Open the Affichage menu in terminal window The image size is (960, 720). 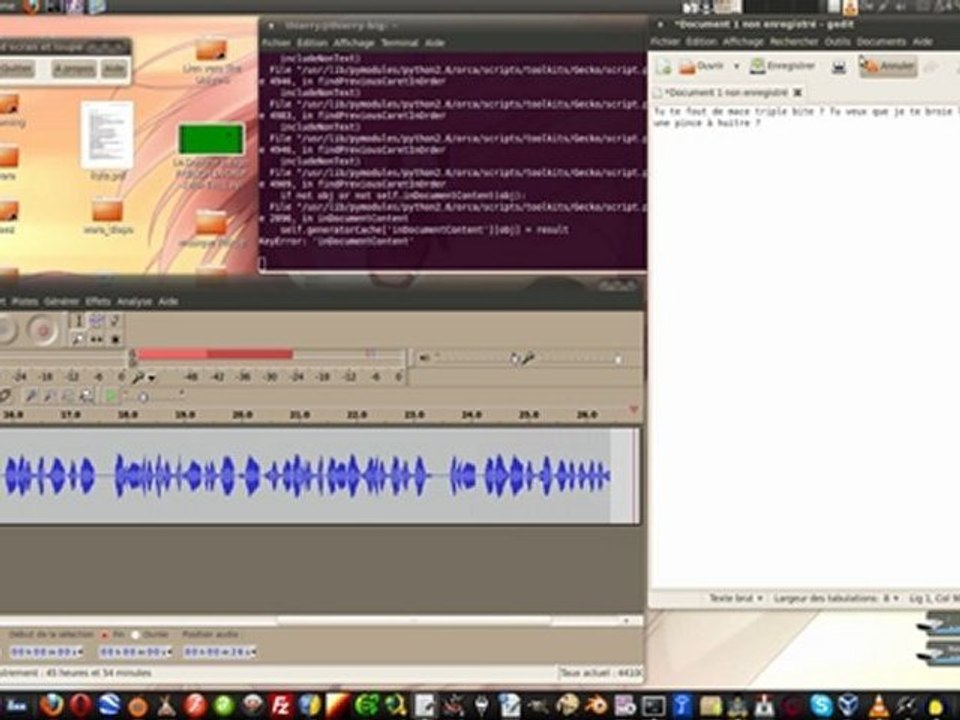point(353,43)
